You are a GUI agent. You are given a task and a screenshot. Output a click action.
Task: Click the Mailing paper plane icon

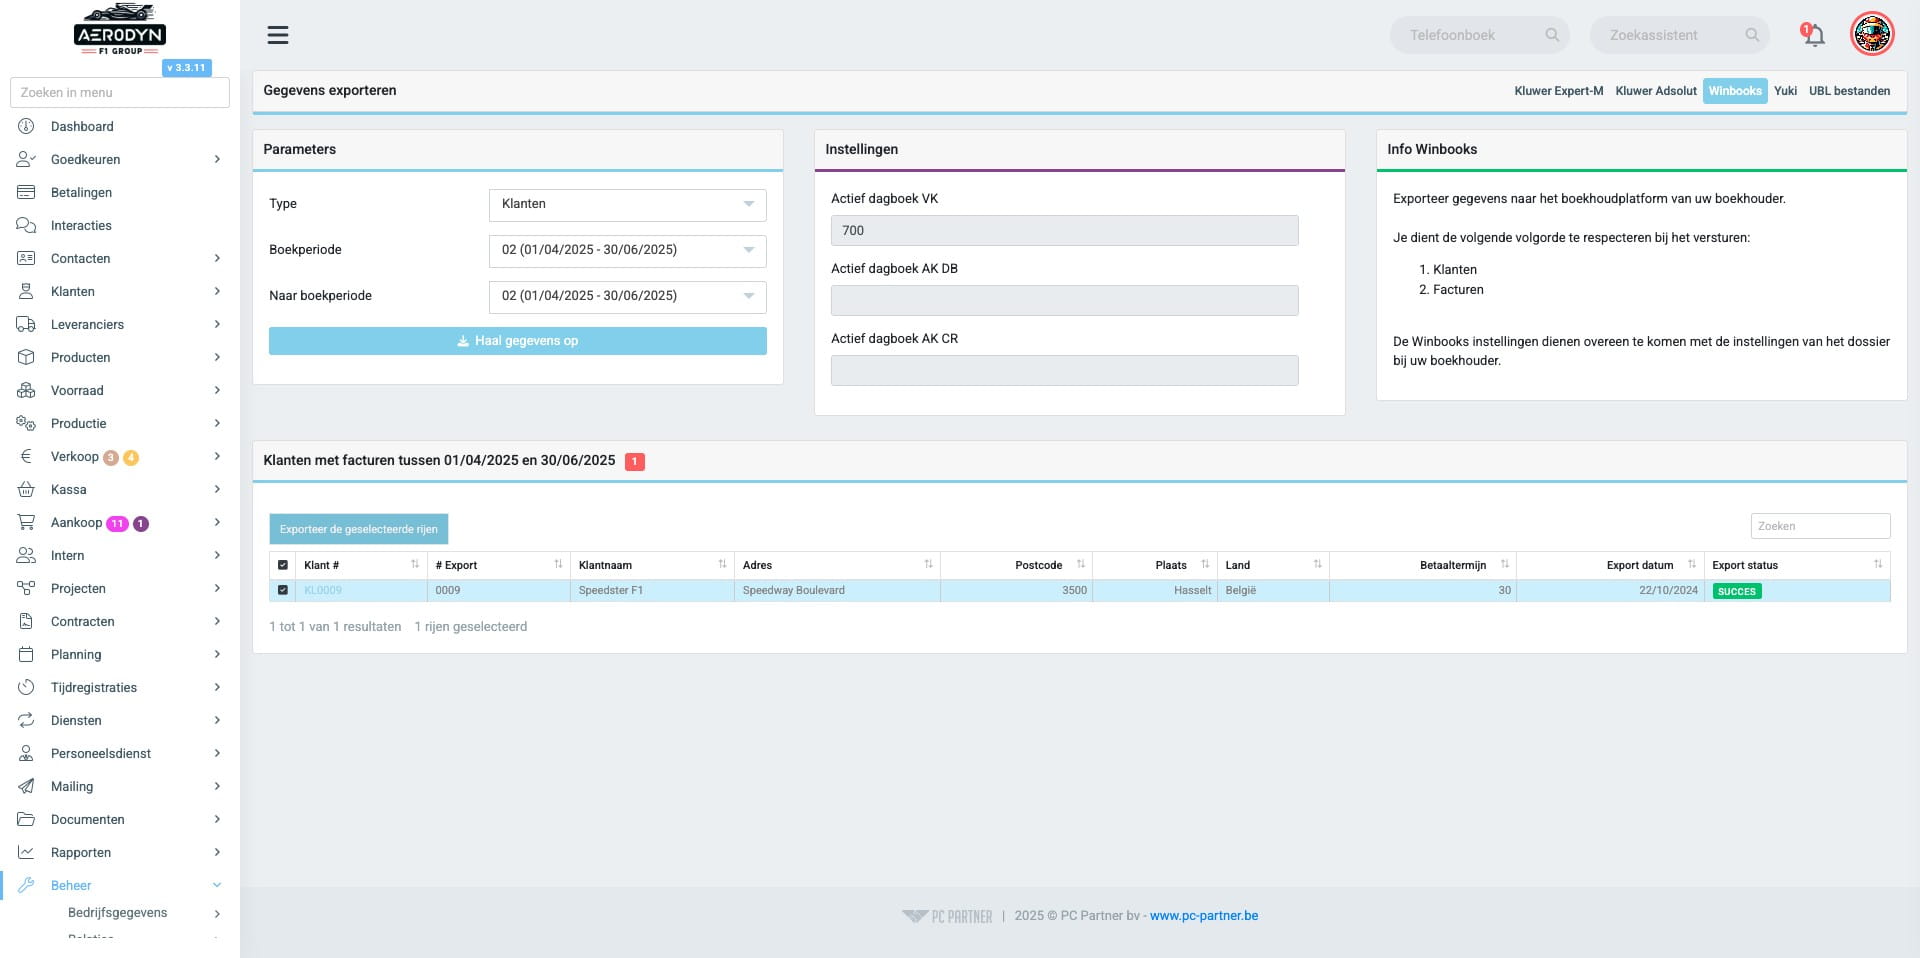pyautogui.click(x=26, y=786)
